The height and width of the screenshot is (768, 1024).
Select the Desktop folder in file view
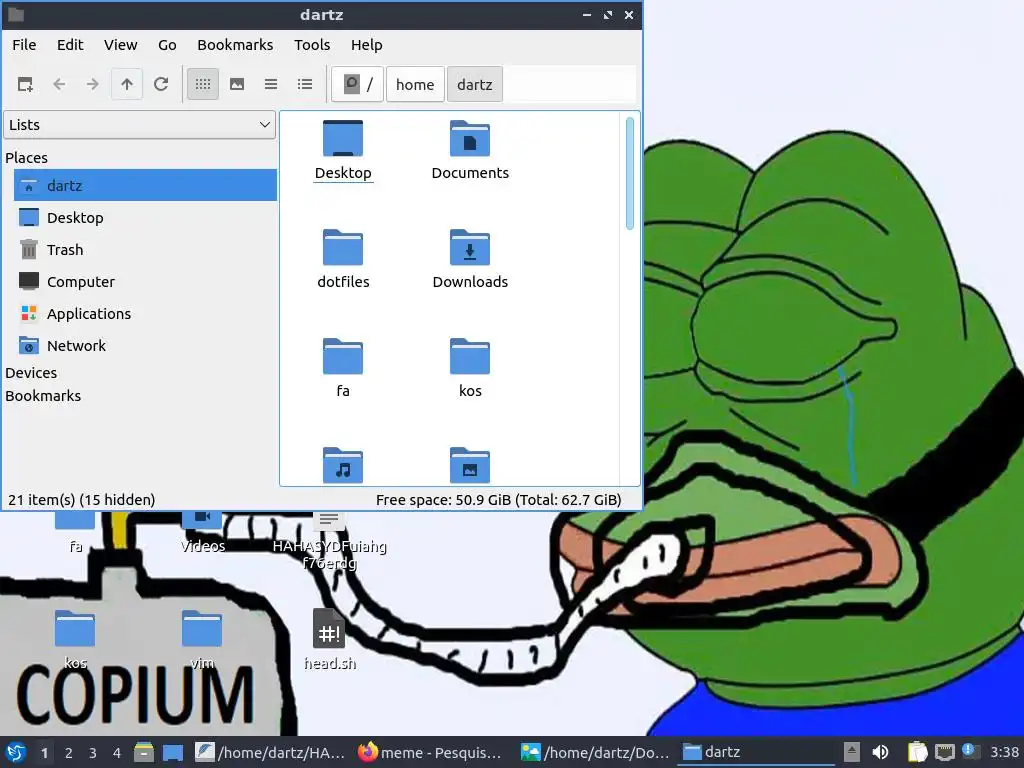tap(343, 150)
